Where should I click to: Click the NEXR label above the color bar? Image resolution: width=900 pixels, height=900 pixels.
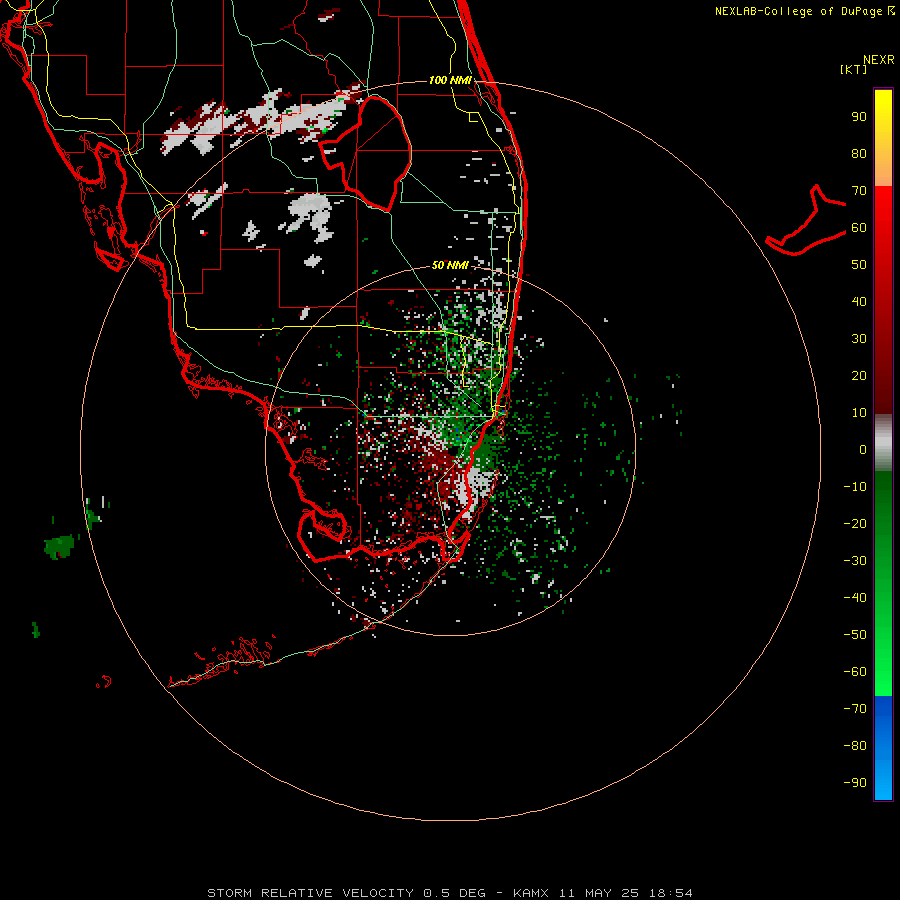[x=879, y=60]
